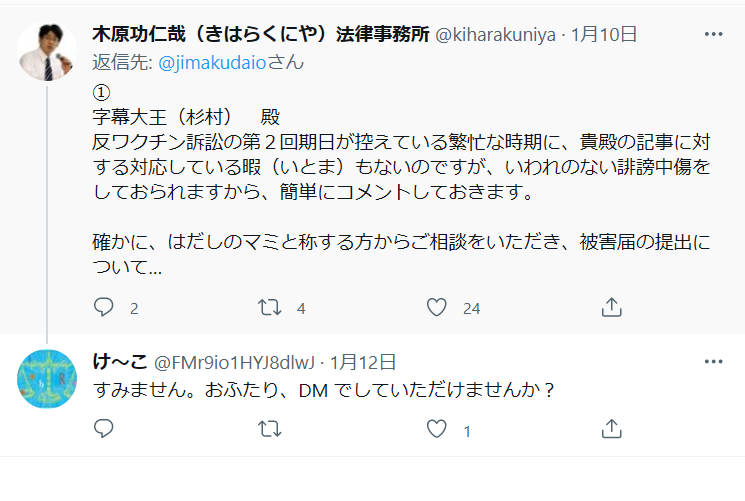745x501 pixels.
Task: Open 木原功仁哉 profile avatar photo
Action: point(47,49)
